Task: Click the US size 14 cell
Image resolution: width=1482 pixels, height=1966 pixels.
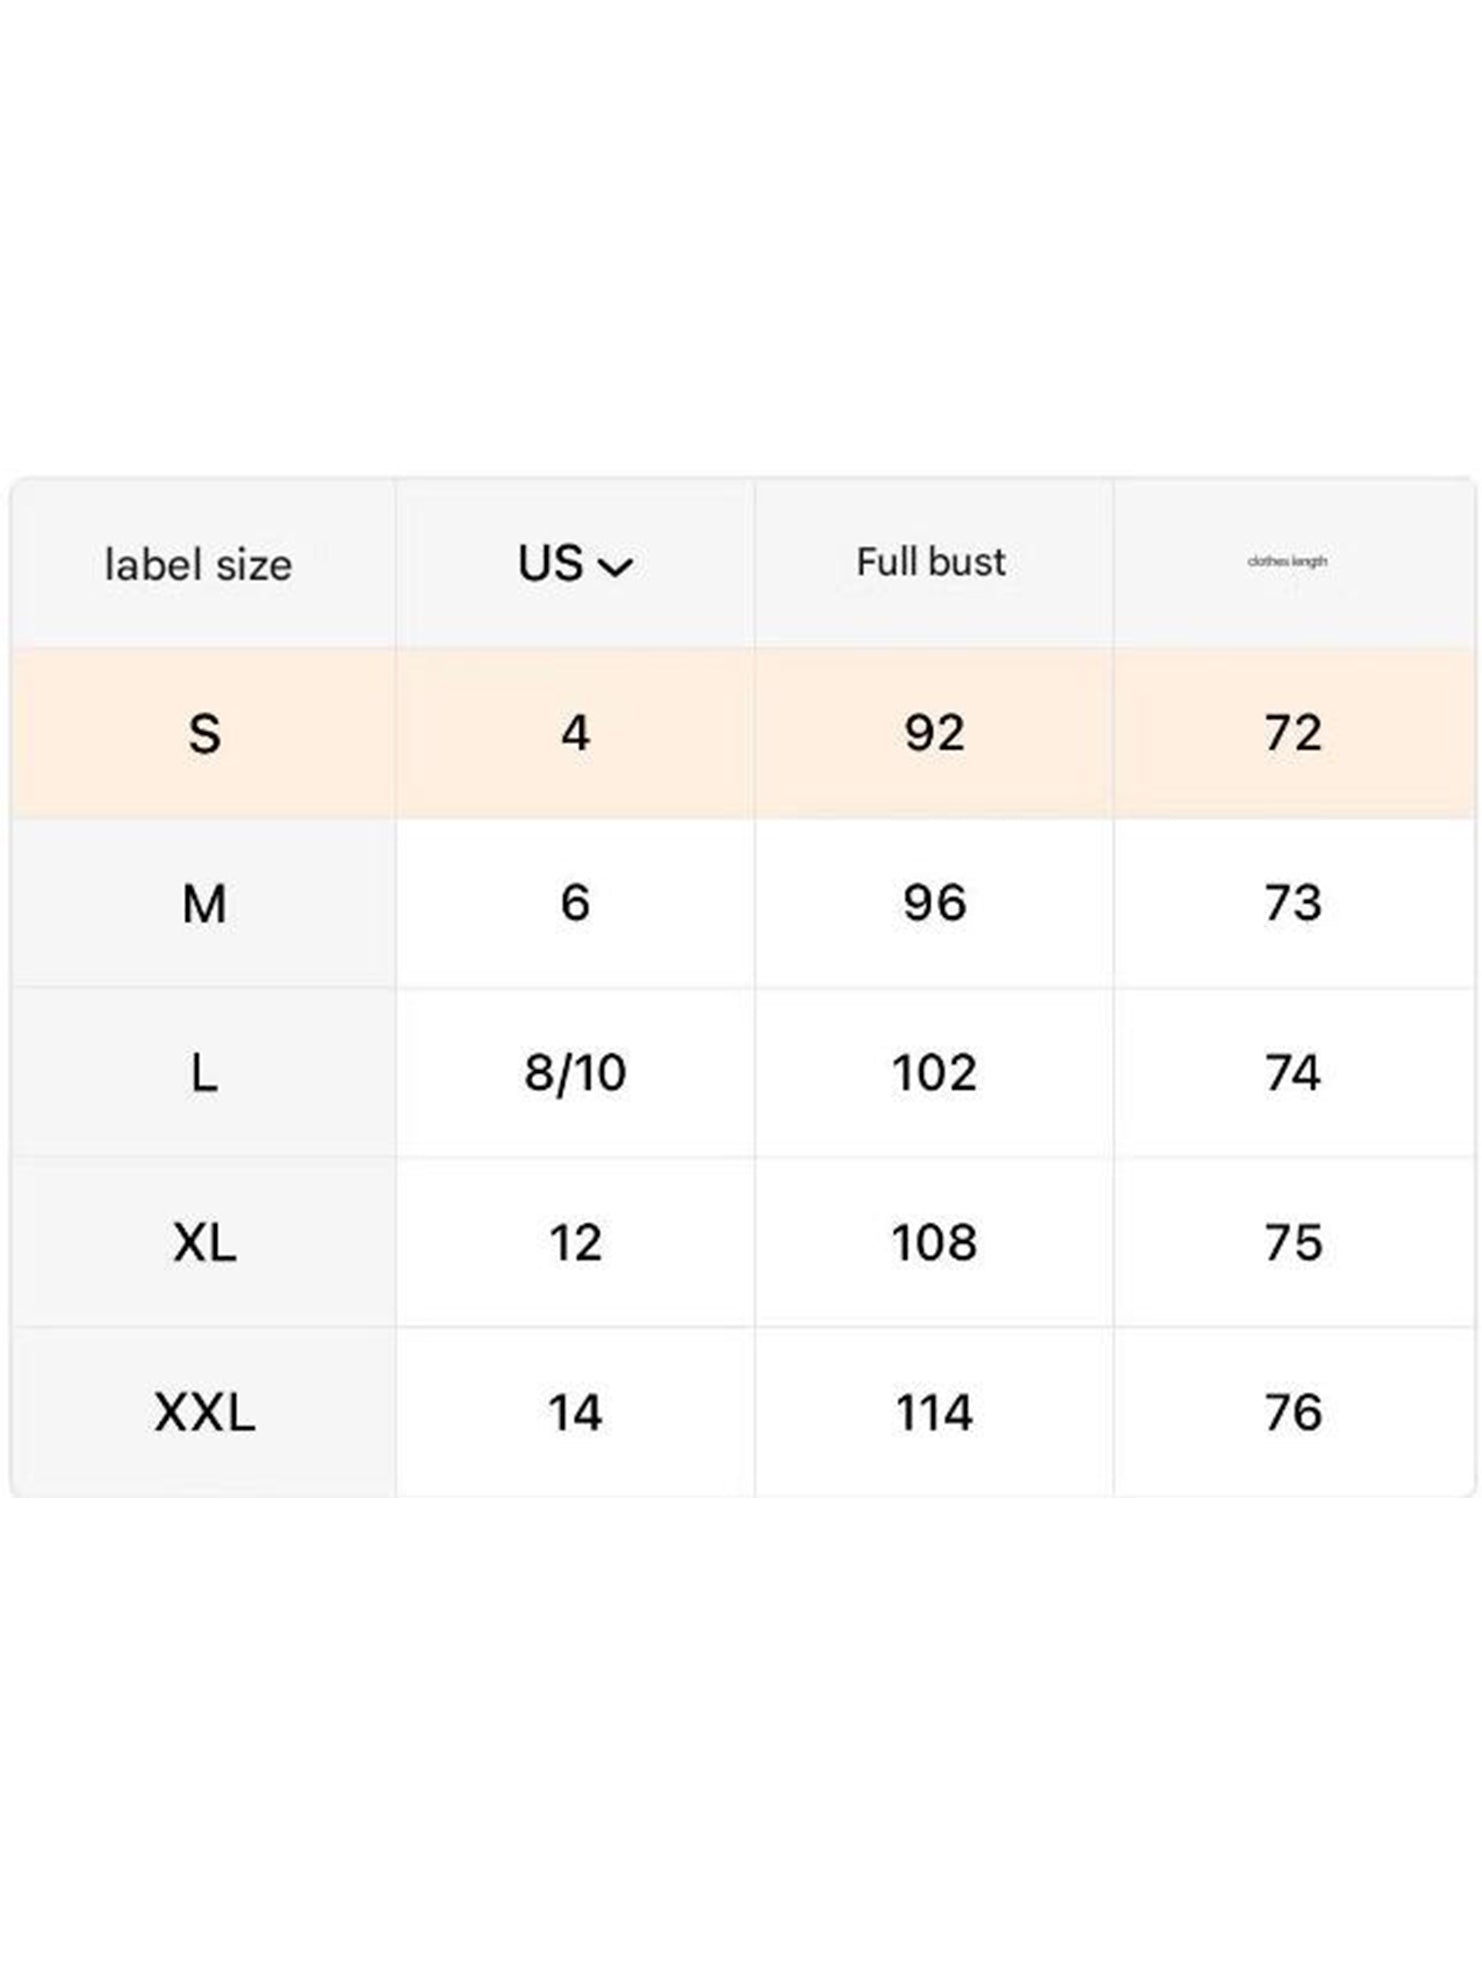Action: (575, 1413)
